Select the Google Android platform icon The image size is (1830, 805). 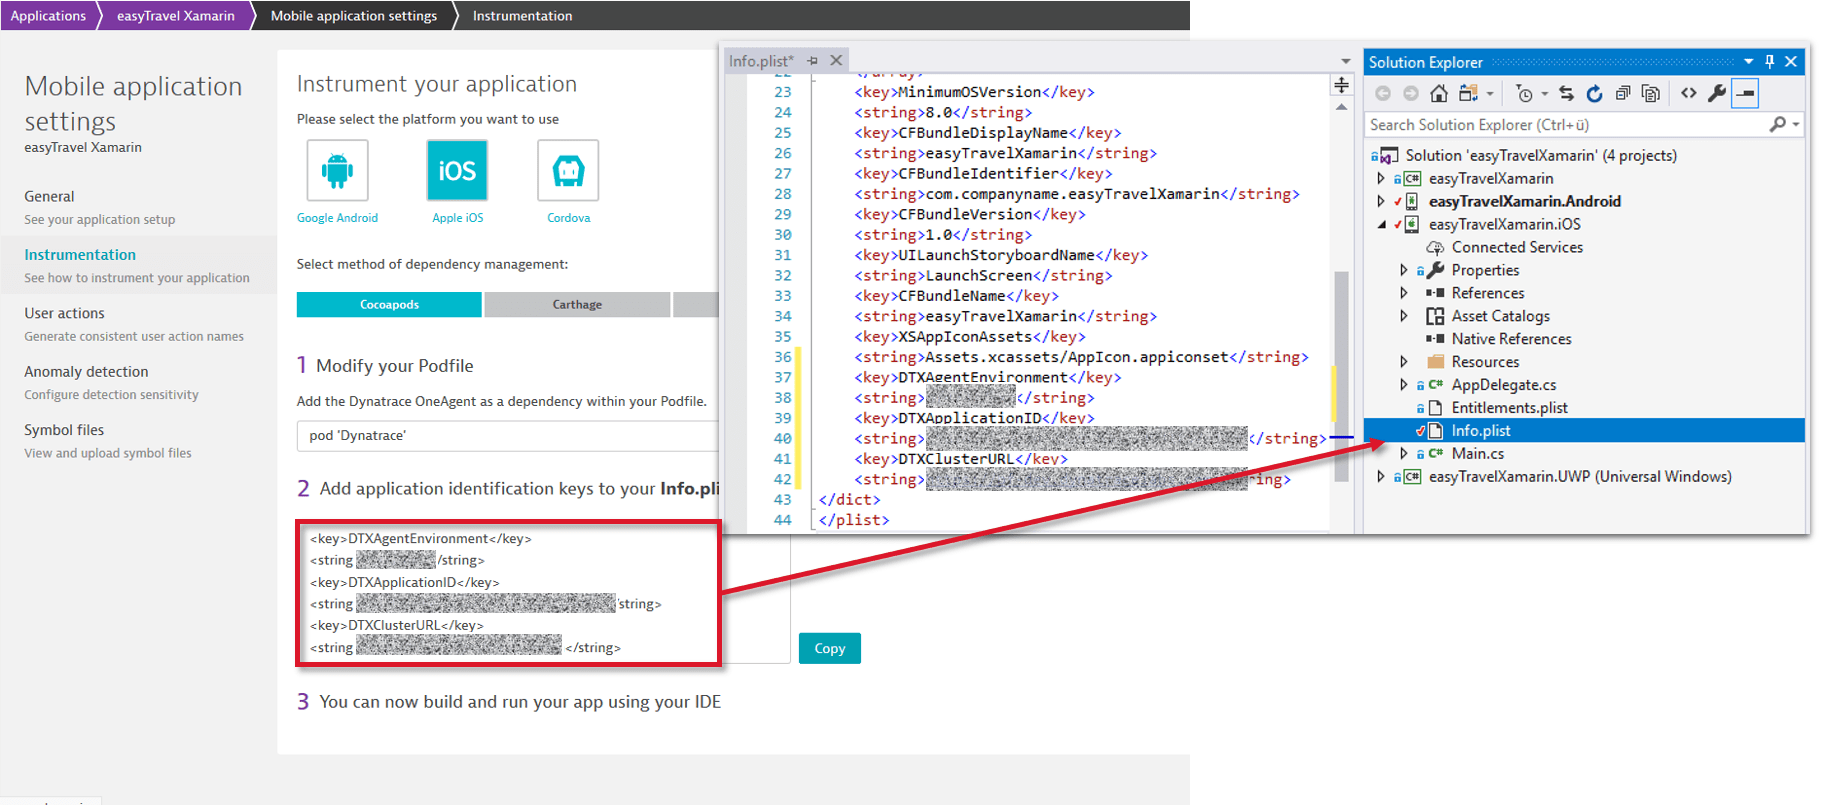point(337,171)
